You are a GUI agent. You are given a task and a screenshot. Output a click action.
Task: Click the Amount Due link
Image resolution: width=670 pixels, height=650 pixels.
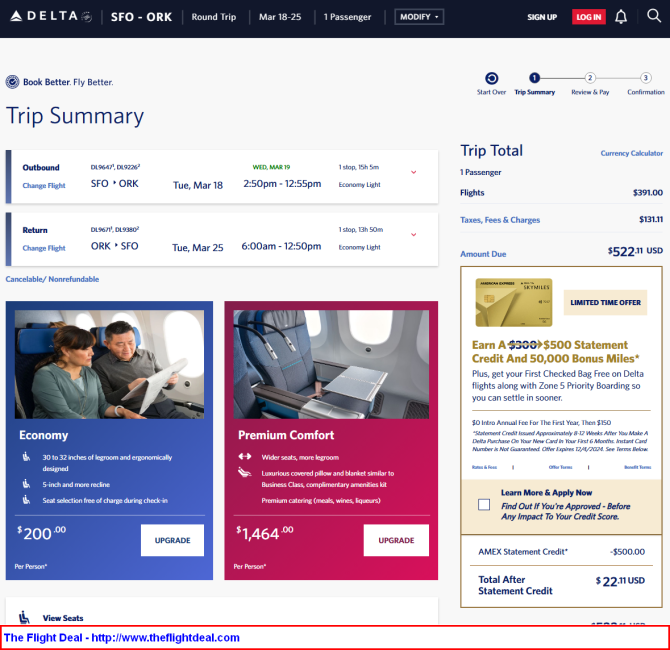(x=483, y=254)
